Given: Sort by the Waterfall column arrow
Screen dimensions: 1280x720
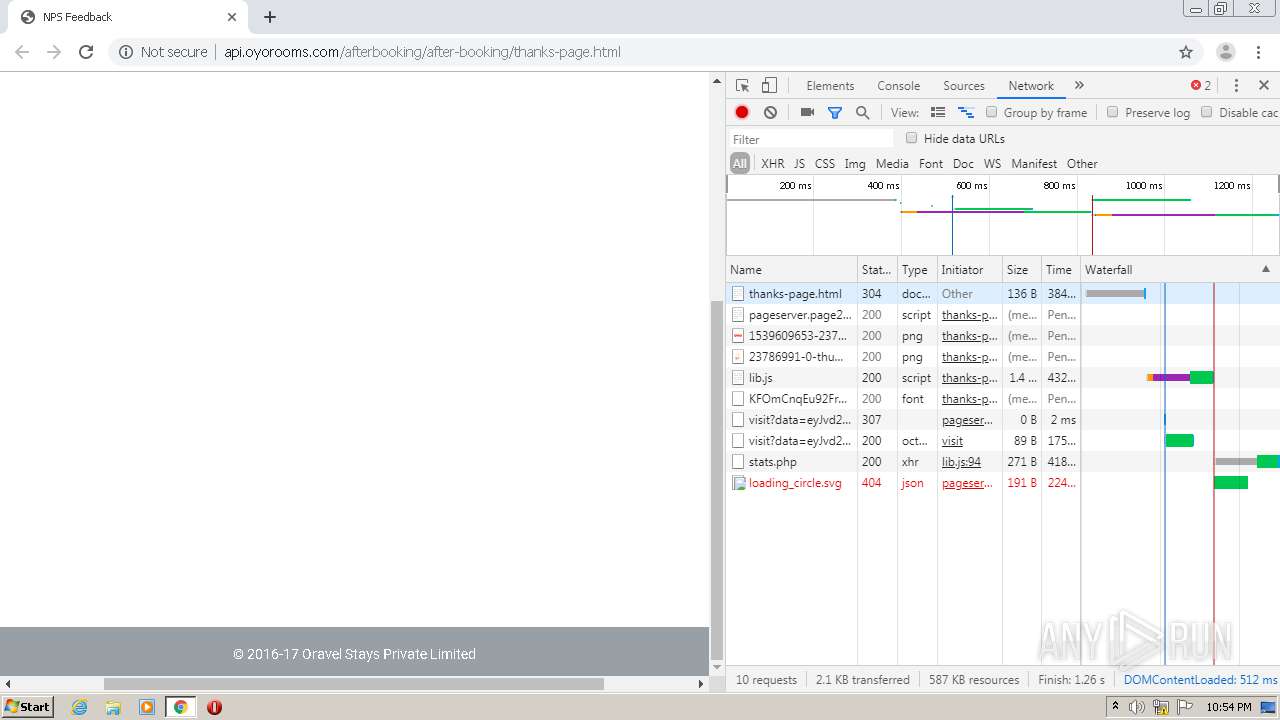Looking at the screenshot, I should (1266, 270).
